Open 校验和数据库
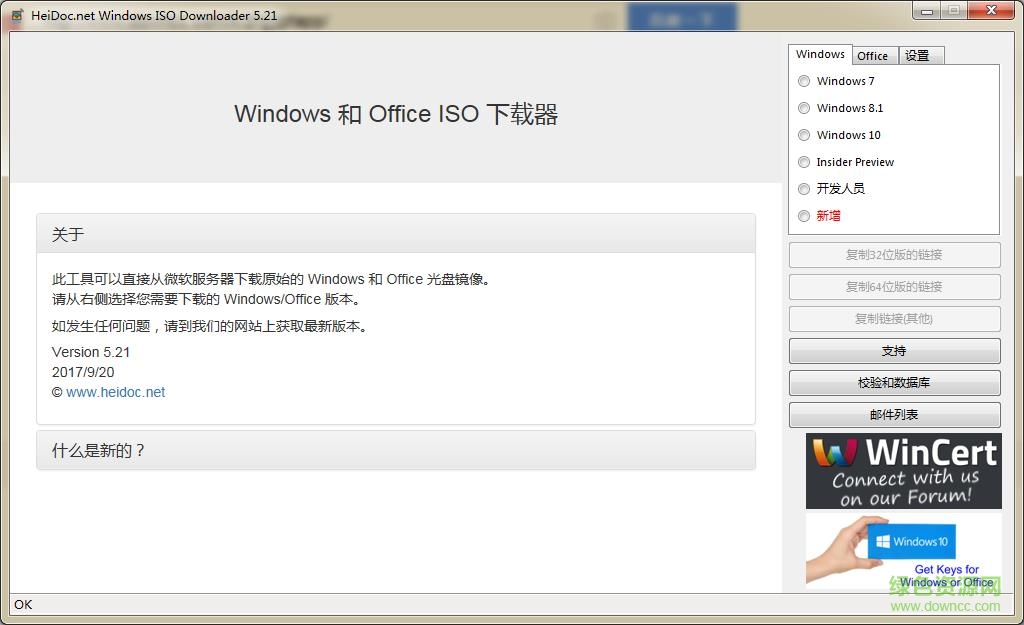Viewport: 1024px width, 625px height. coord(894,383)
